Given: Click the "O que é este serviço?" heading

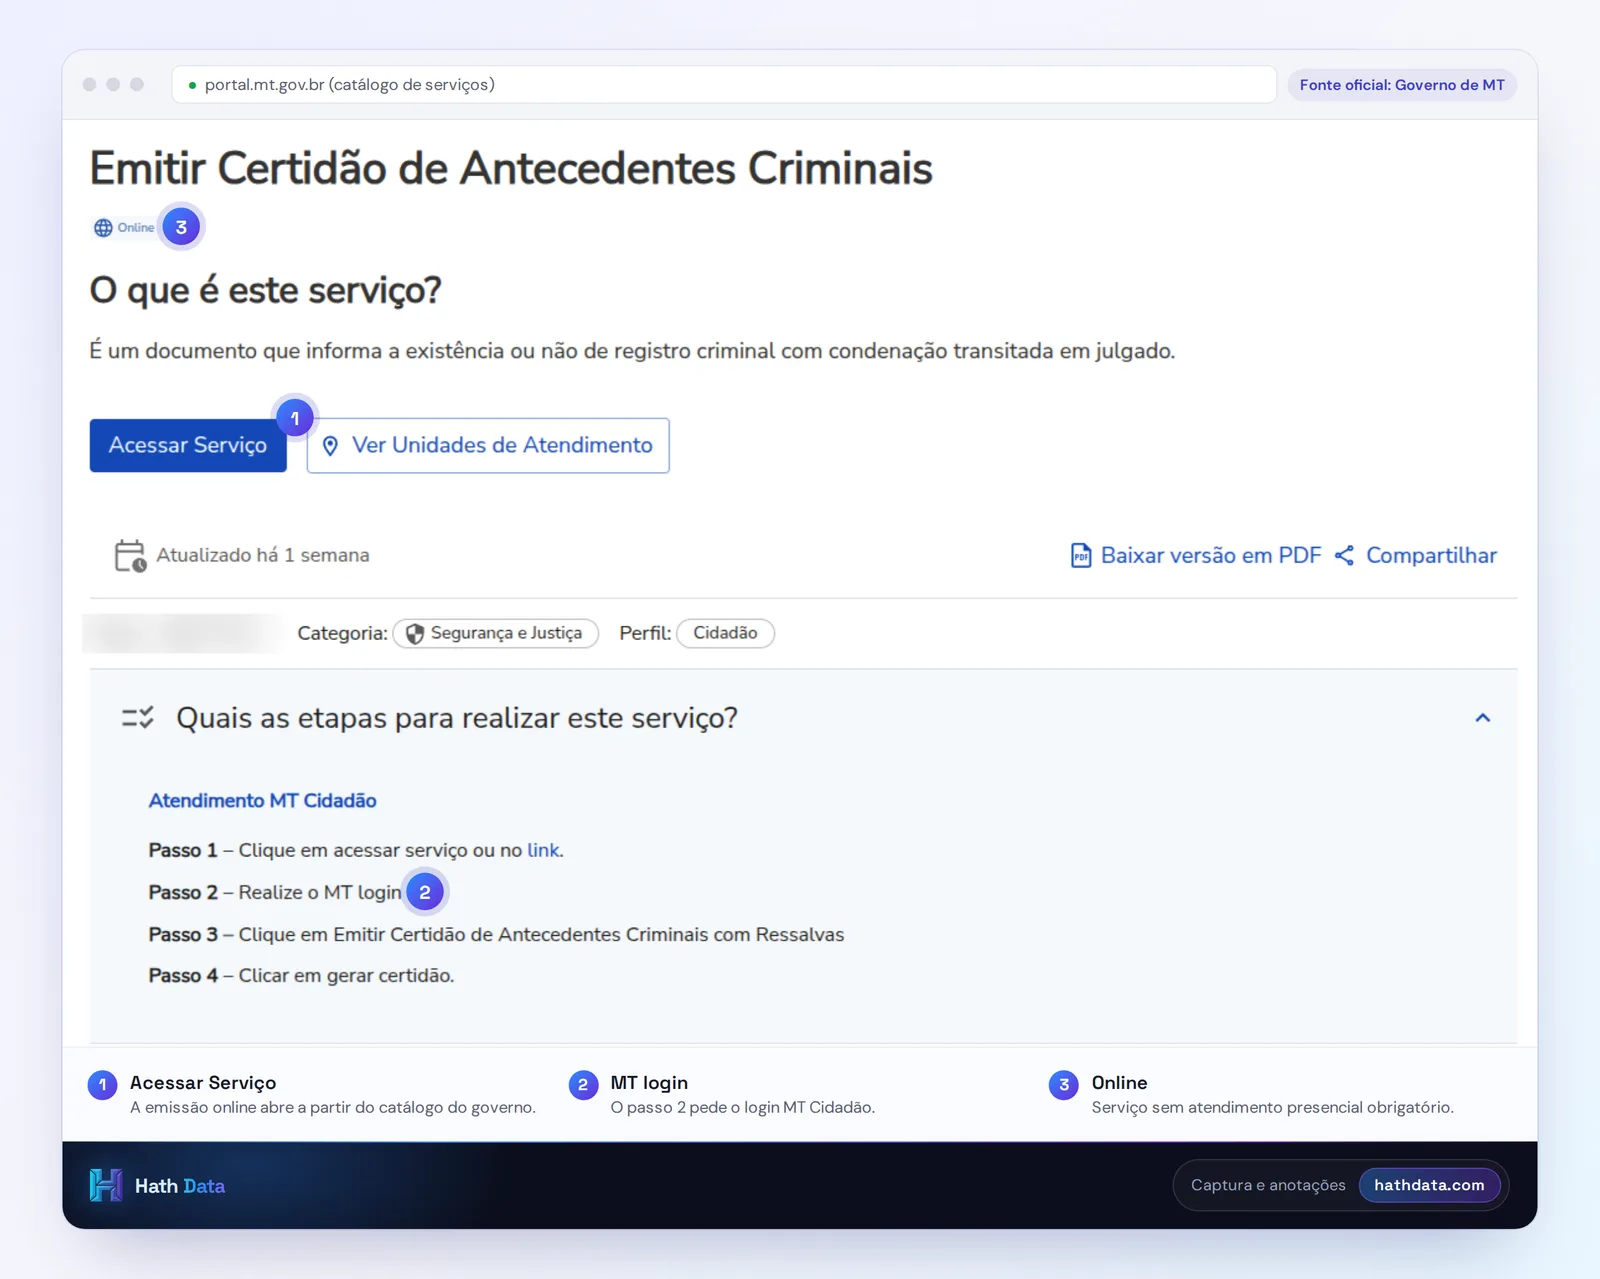Looking at the screenshot, I should click(266, 291).
